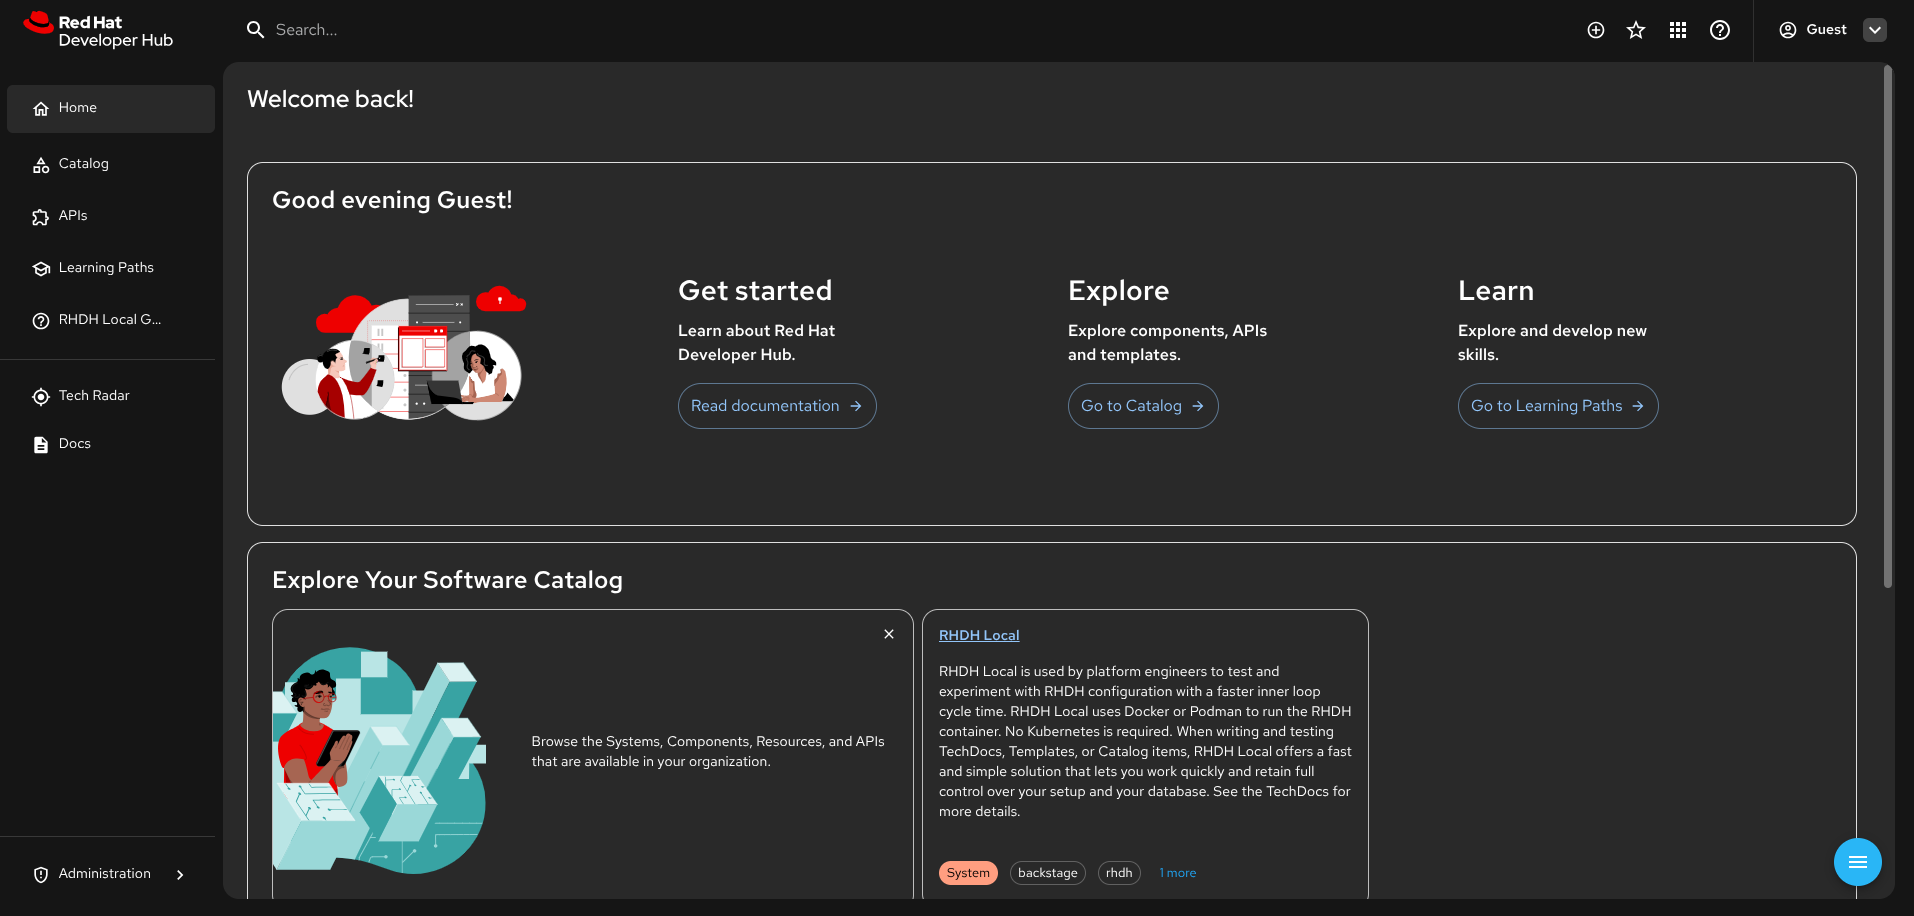Open the create plus icon in header

pos(1596,30)
